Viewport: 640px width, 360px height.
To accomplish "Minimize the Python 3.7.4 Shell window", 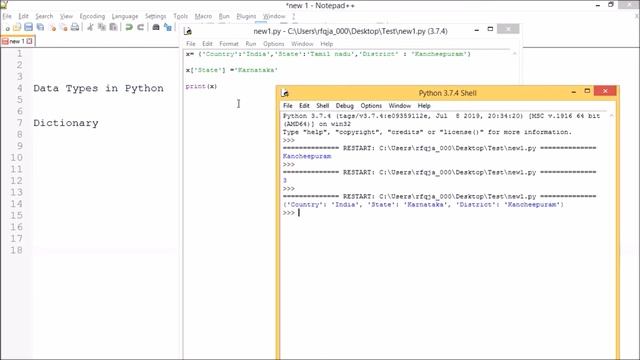I will click(x=573, y=92).
